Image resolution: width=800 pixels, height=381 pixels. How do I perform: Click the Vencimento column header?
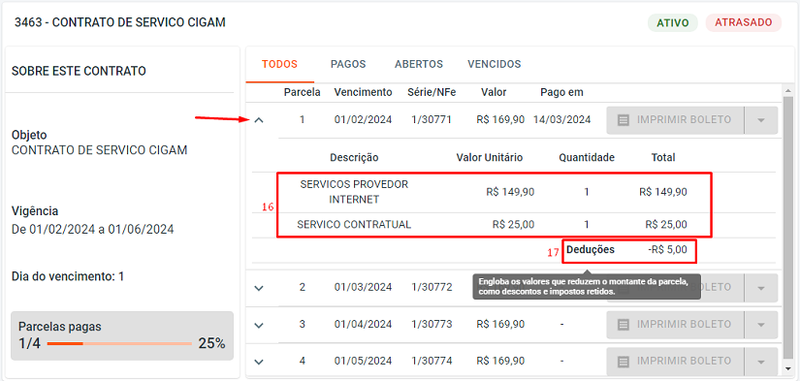(x=363, y=92)
